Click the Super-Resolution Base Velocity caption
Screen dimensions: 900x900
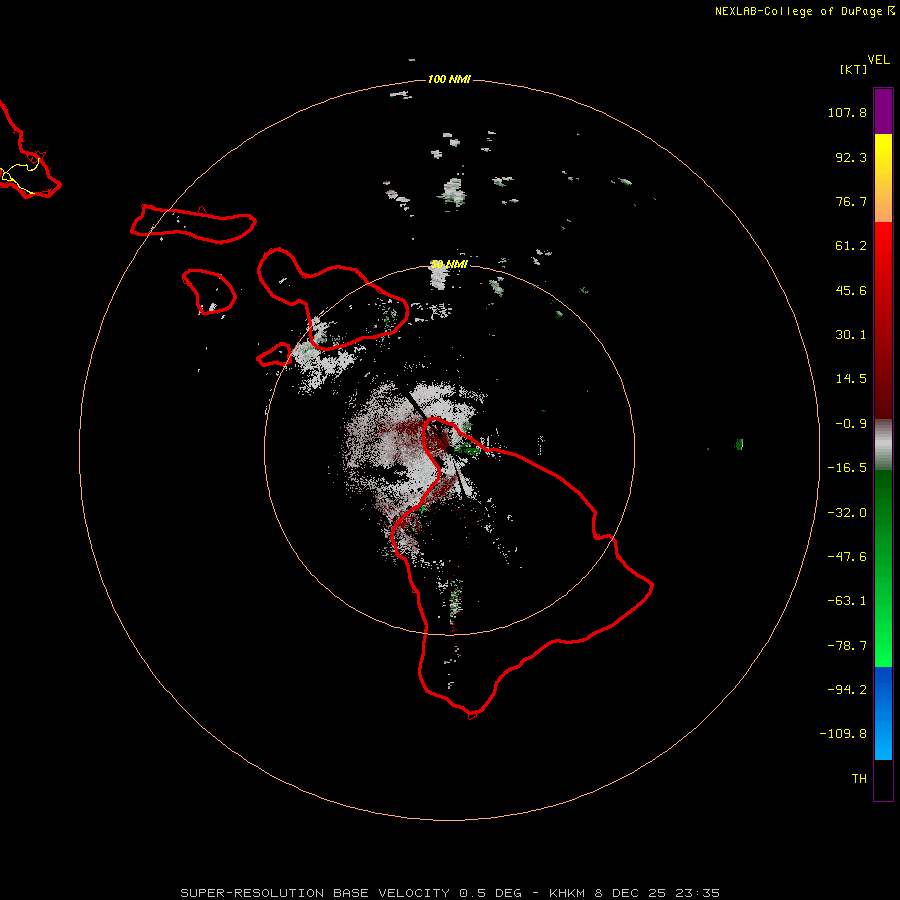coord(449,893)
